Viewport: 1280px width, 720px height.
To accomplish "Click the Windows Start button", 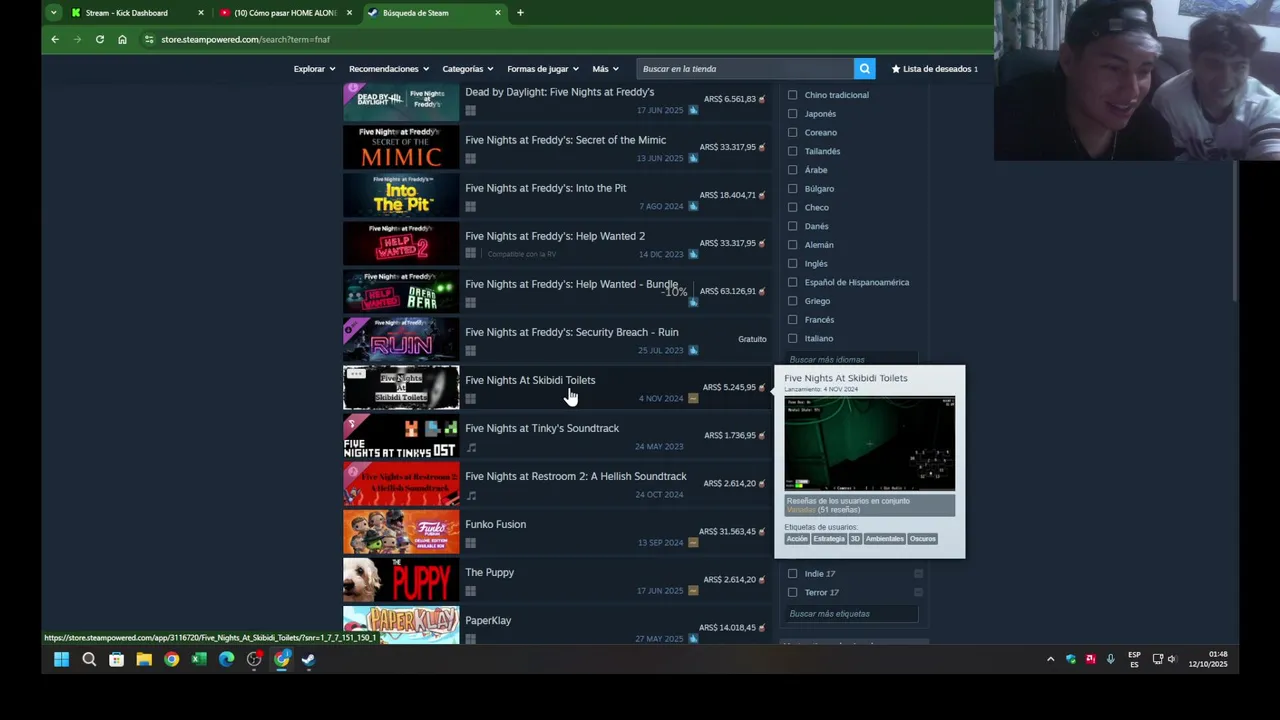I will (61, 659).
